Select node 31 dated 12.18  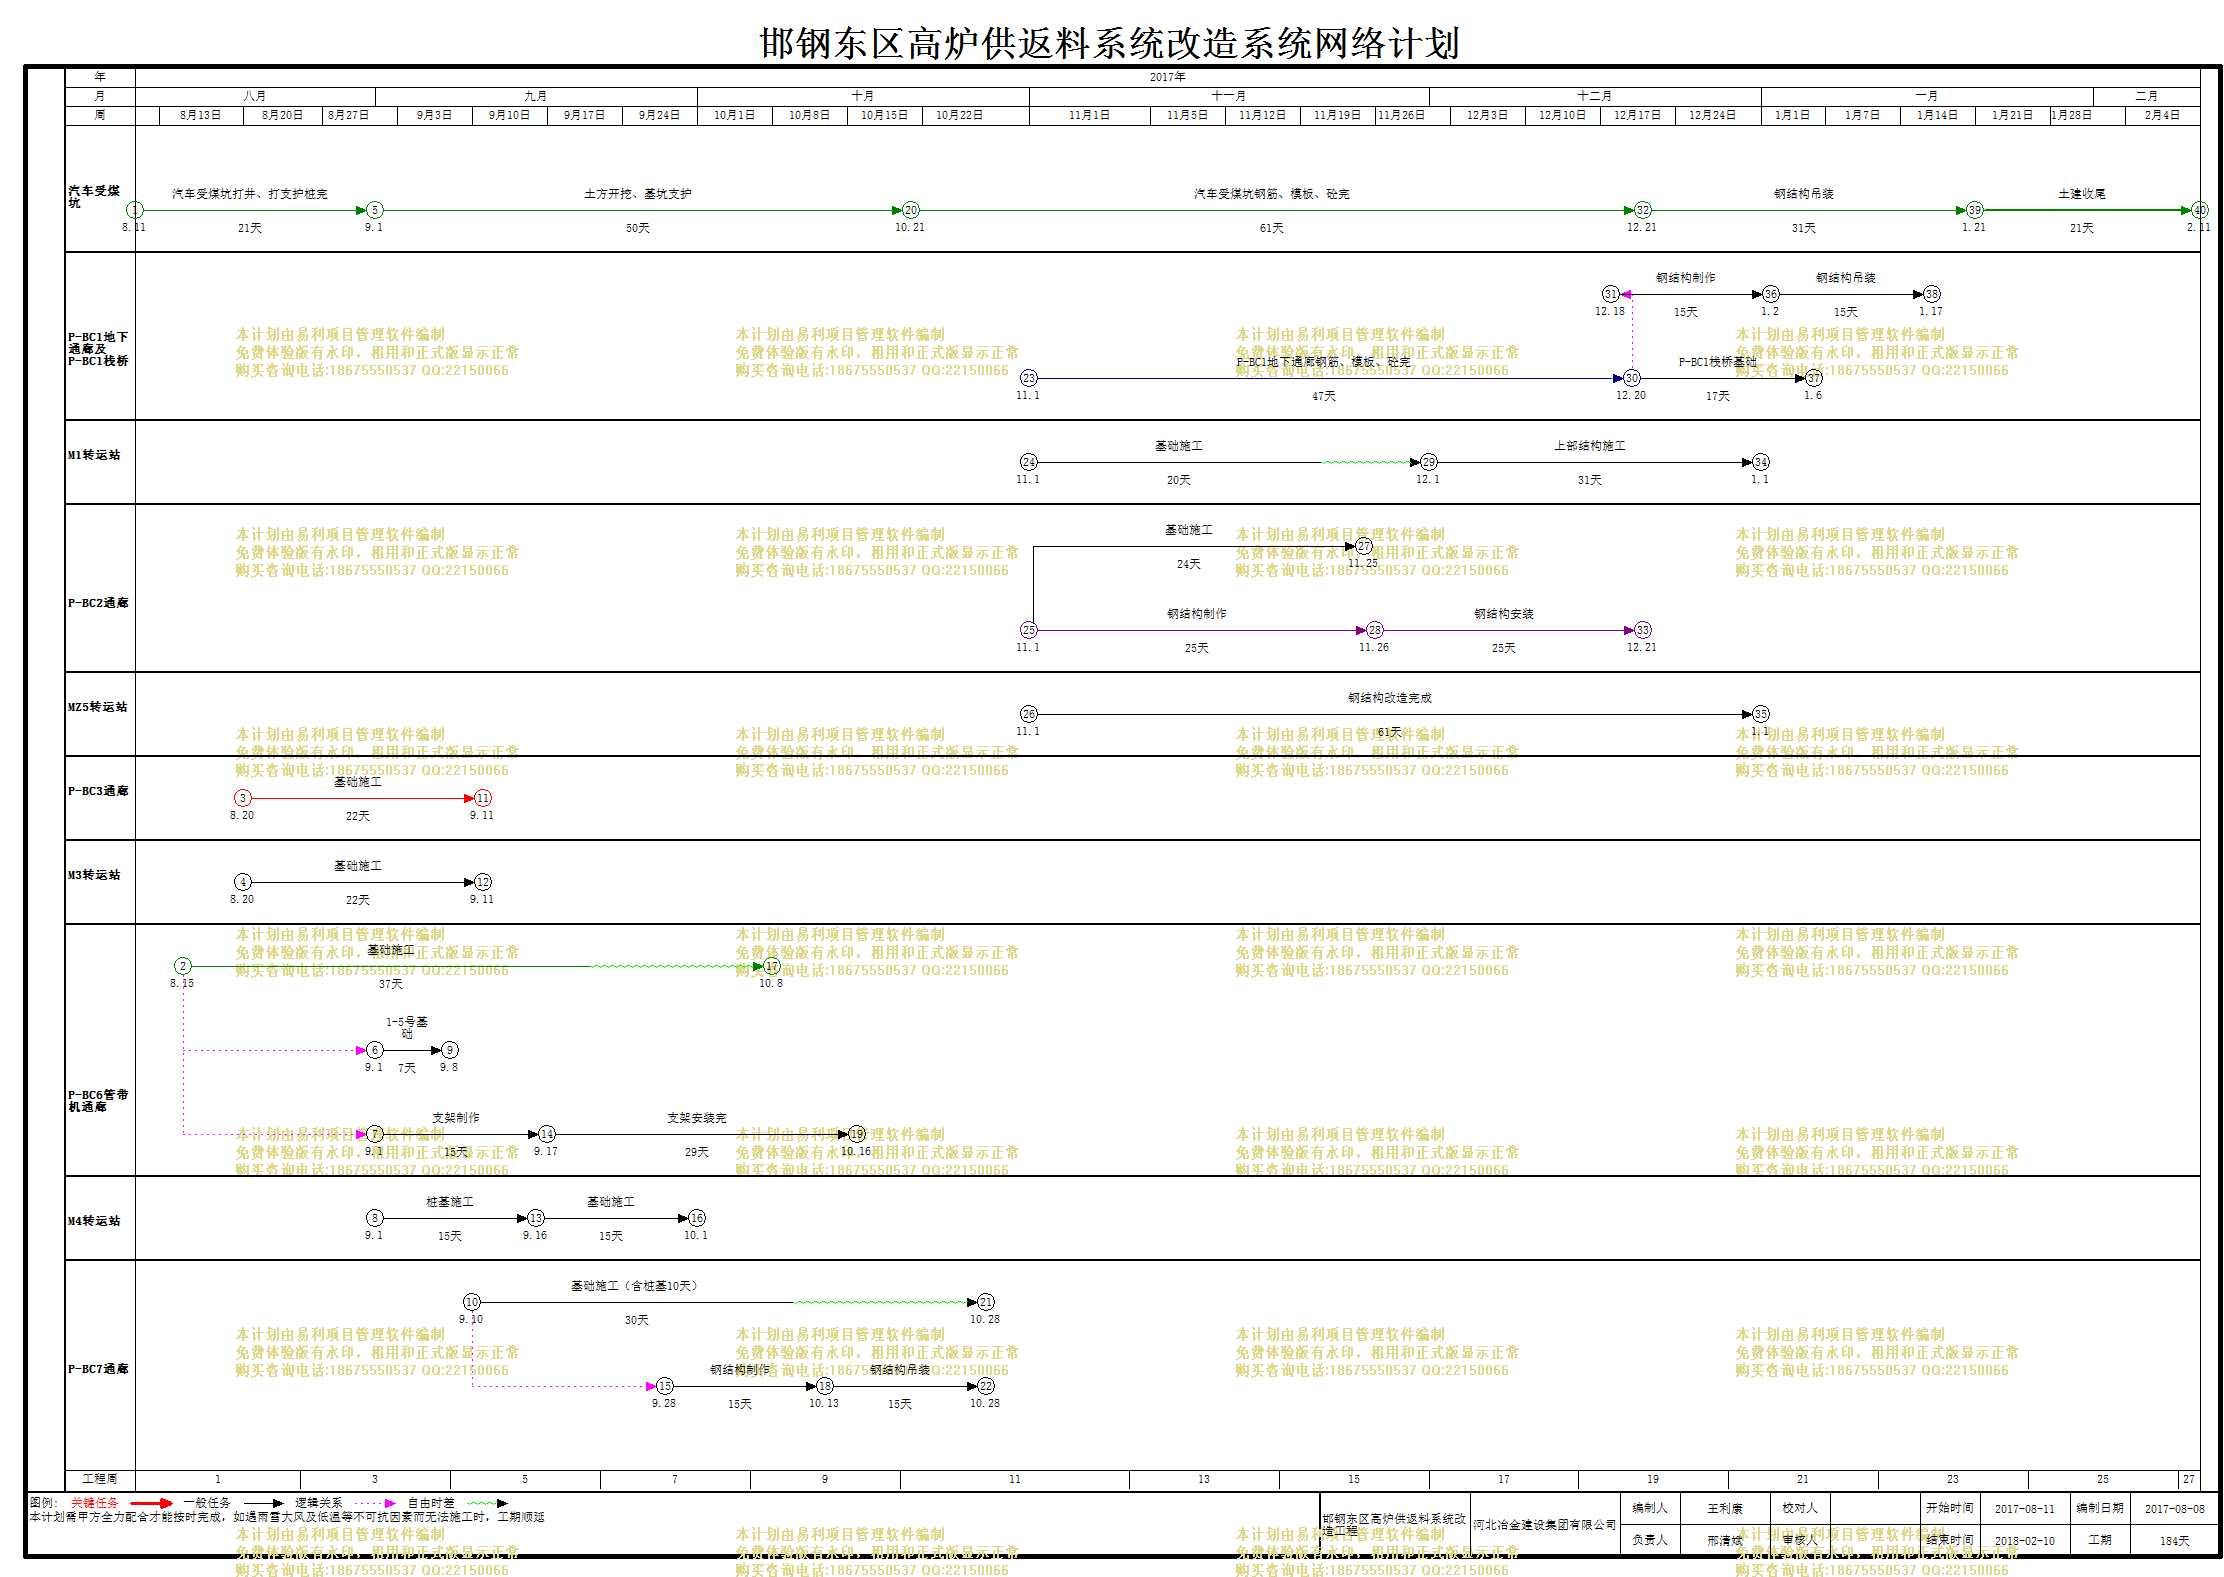[1611, 294]
